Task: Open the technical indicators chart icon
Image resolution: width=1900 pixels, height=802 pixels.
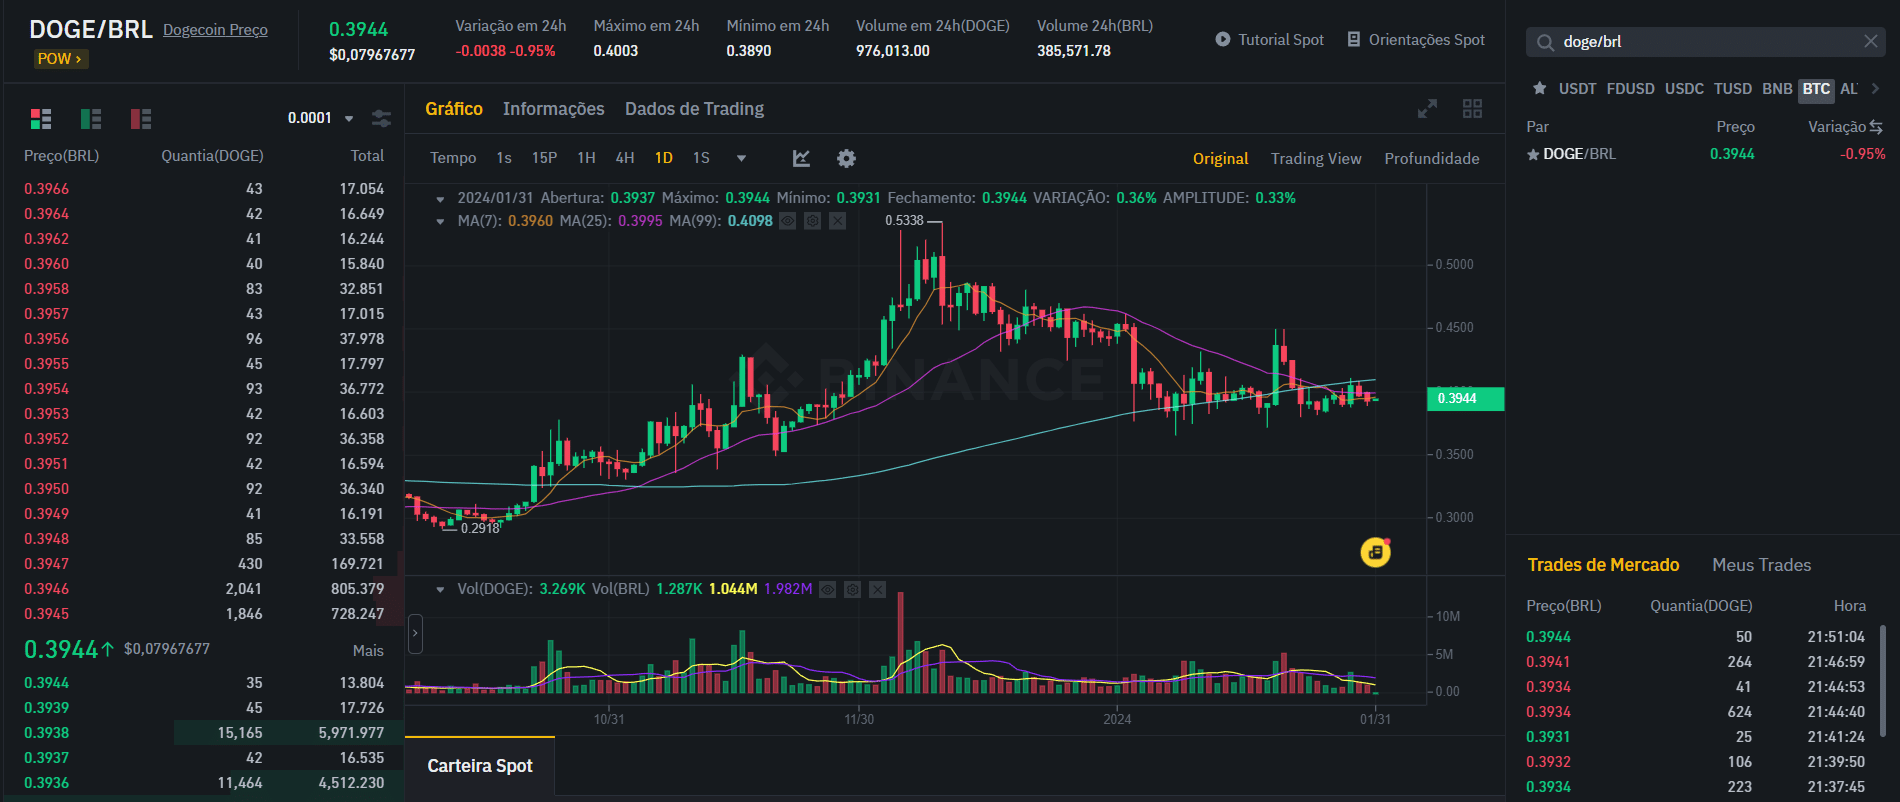Action: pos(801,158)
